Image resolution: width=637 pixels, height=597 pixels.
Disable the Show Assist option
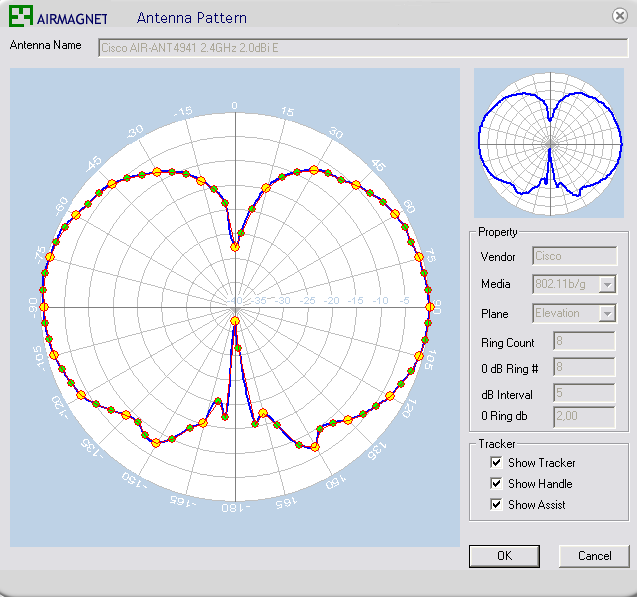(496, 505)
